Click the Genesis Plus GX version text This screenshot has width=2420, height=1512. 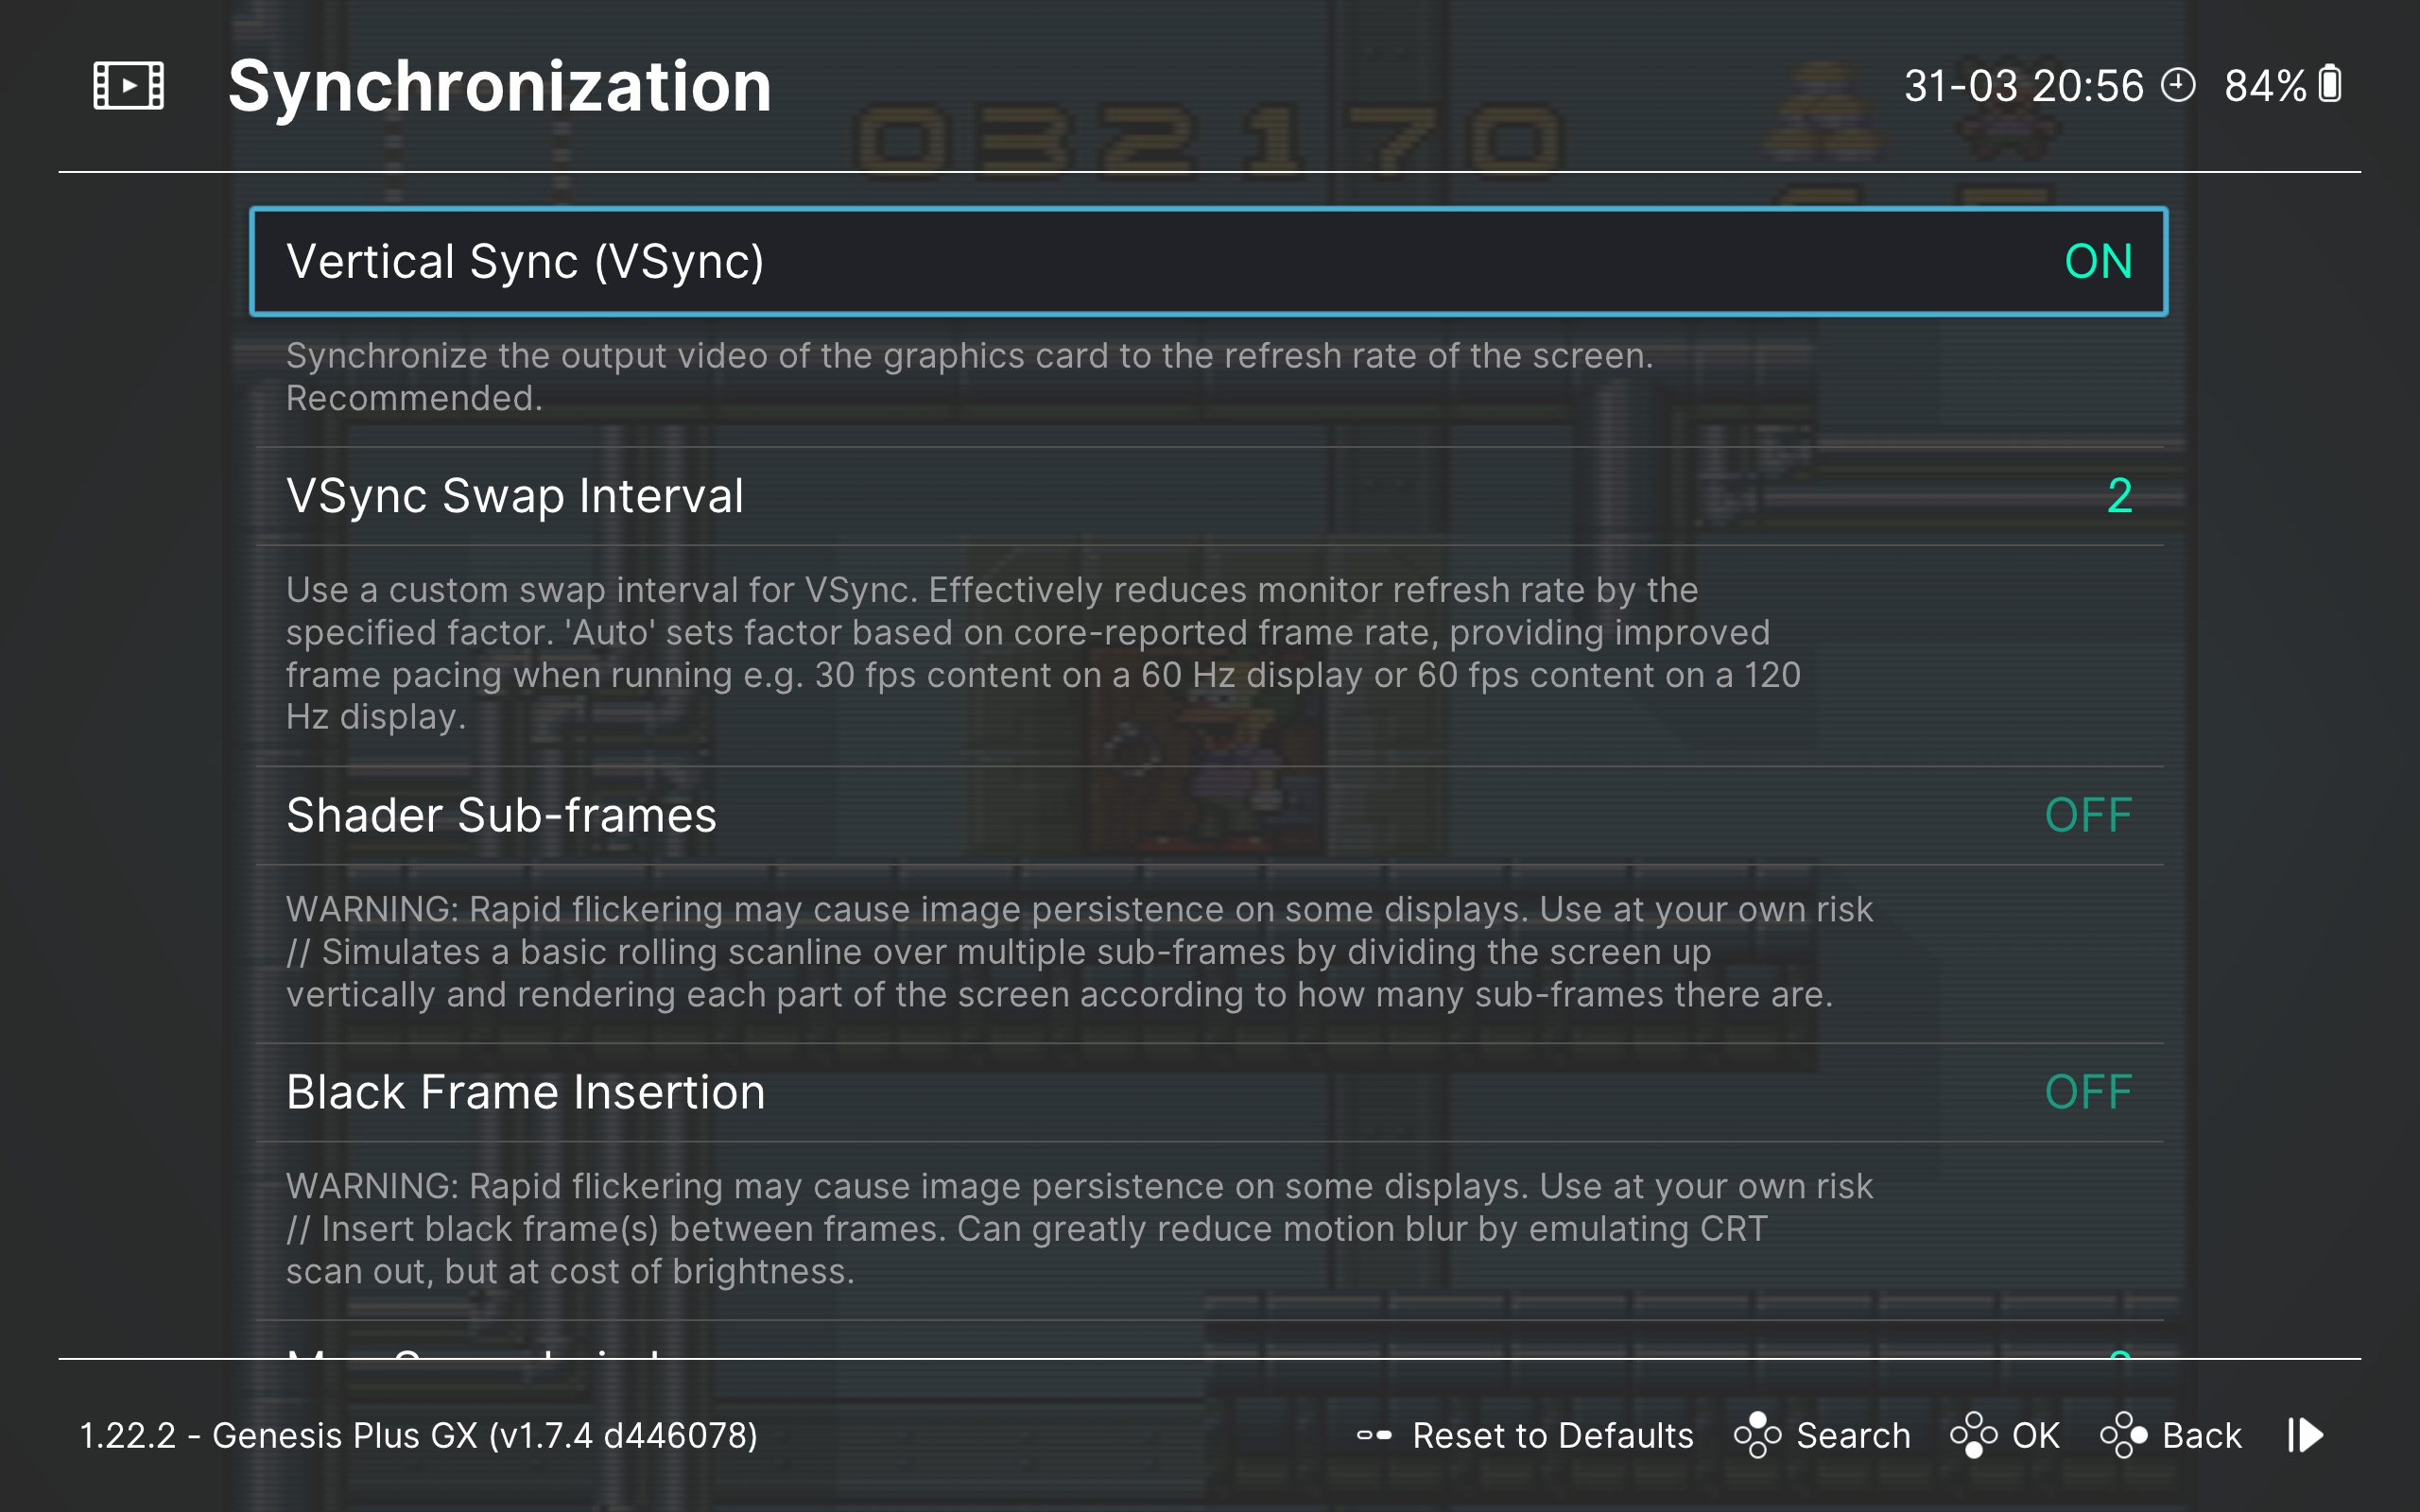(x=418, y=1436)
